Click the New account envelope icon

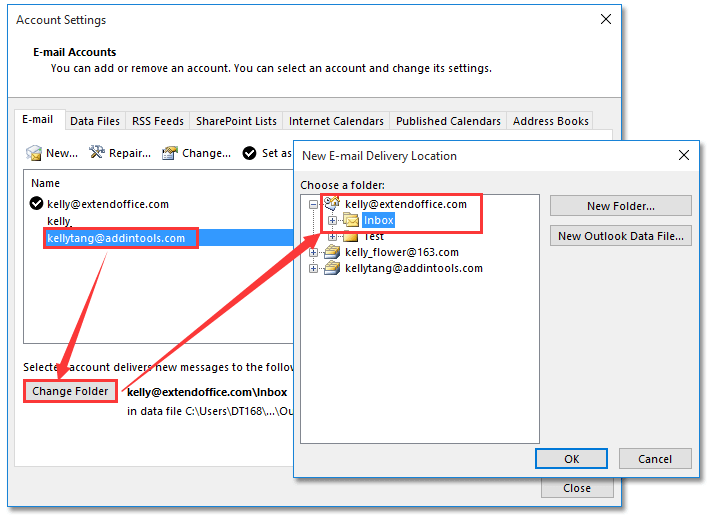click(34, 153)
